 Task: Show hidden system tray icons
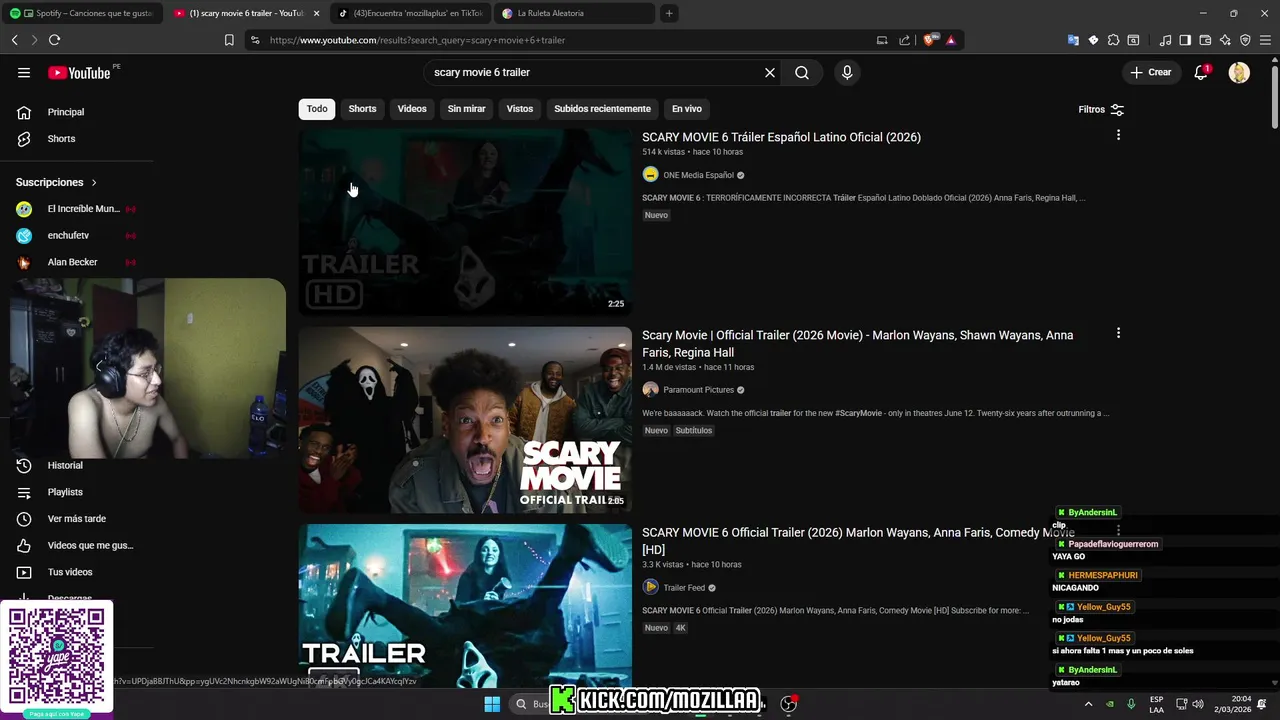(1088, 704)
